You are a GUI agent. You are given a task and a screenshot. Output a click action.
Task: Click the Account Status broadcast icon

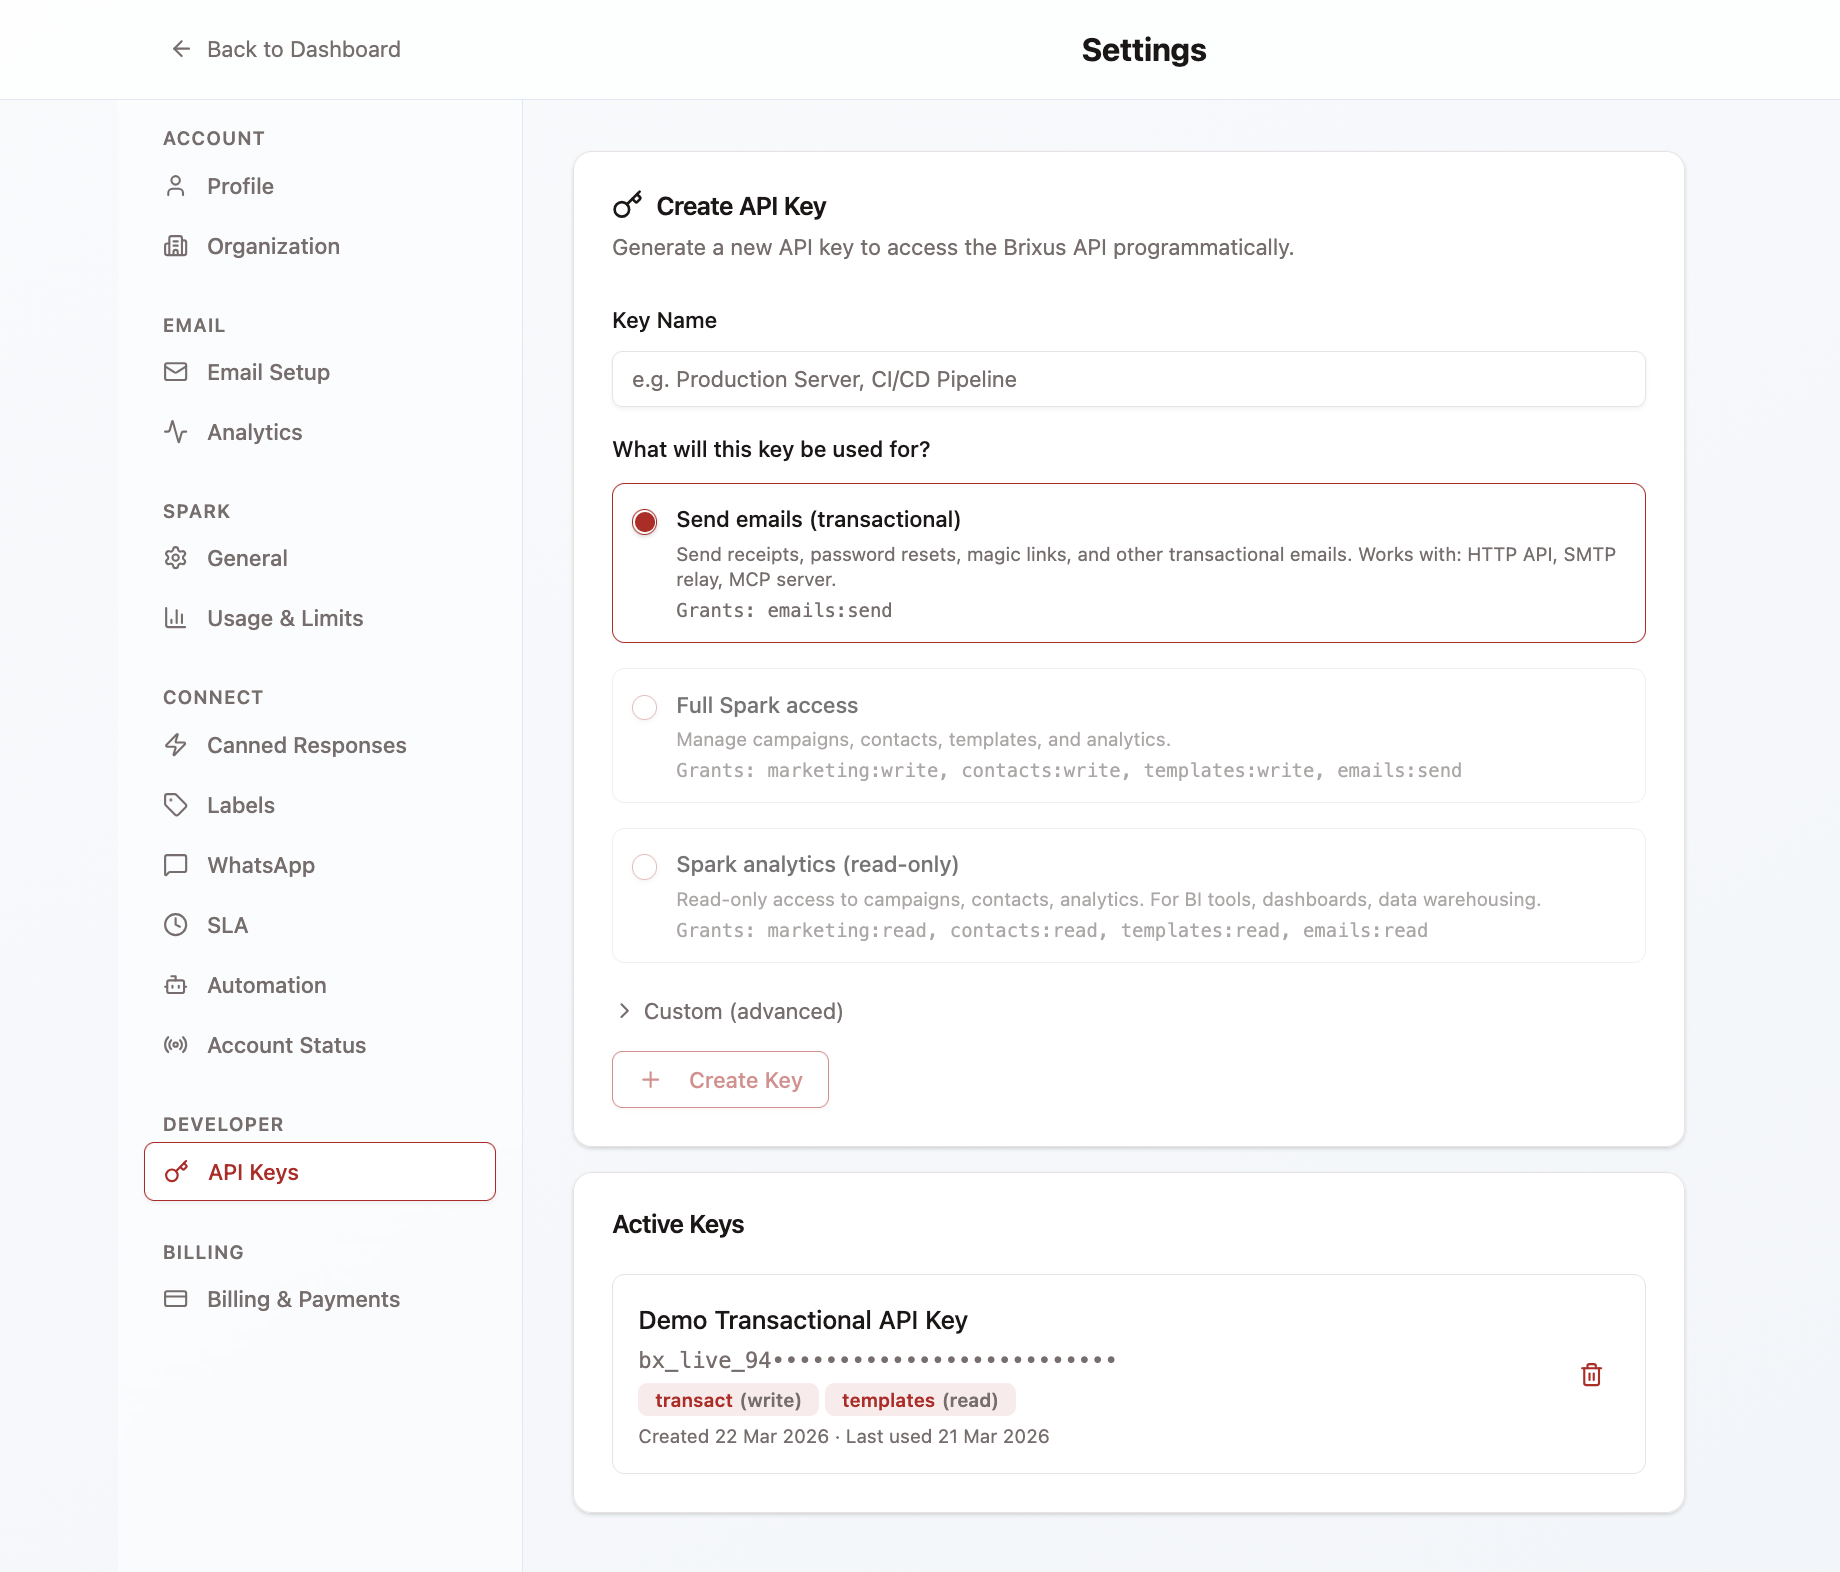(176, 1045)
